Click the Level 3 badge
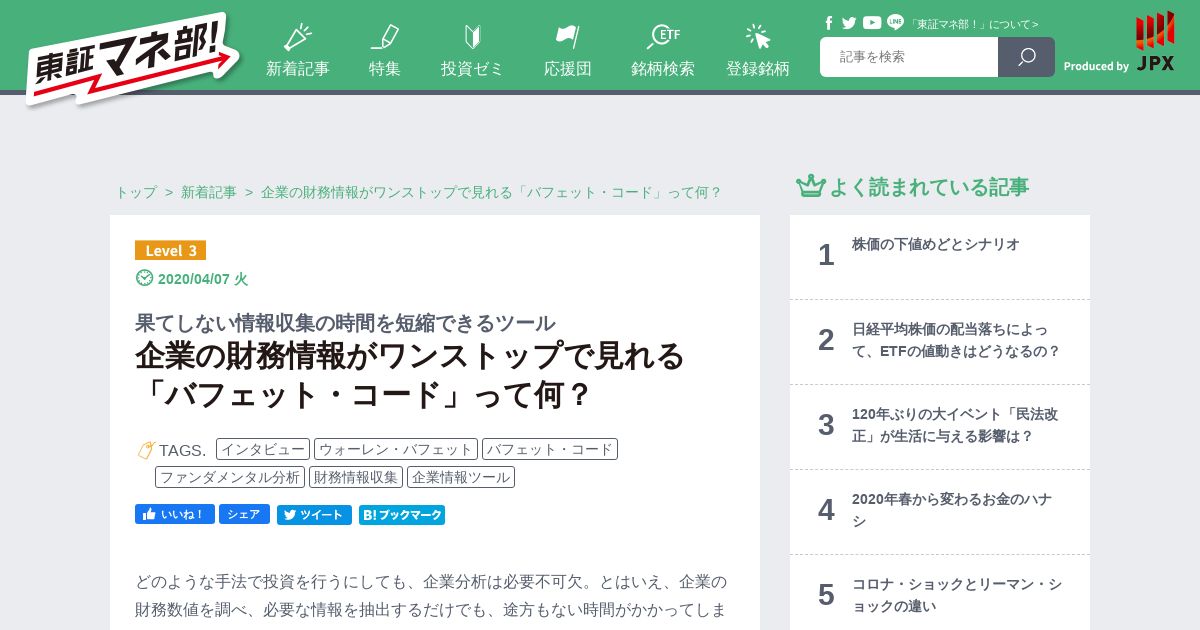1200x630 pixels. (170, 250)
